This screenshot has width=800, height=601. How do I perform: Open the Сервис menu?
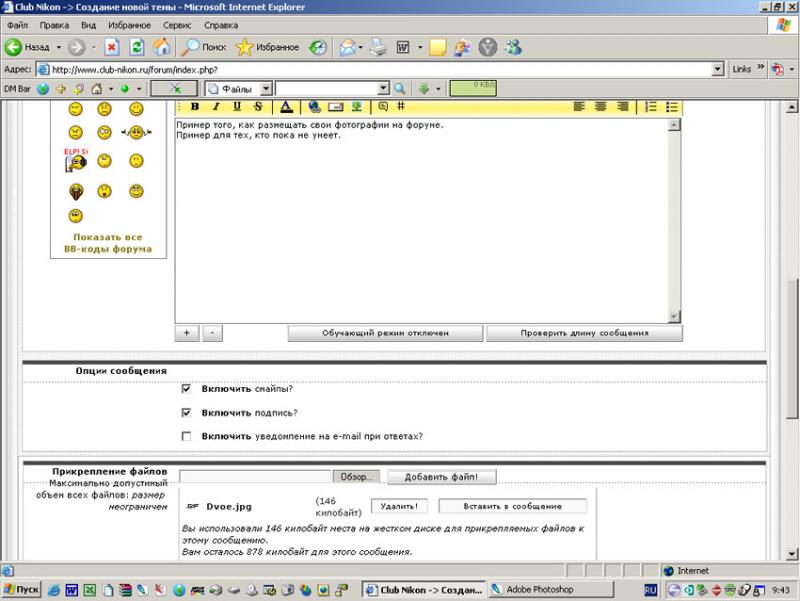(x=177, y=25)
